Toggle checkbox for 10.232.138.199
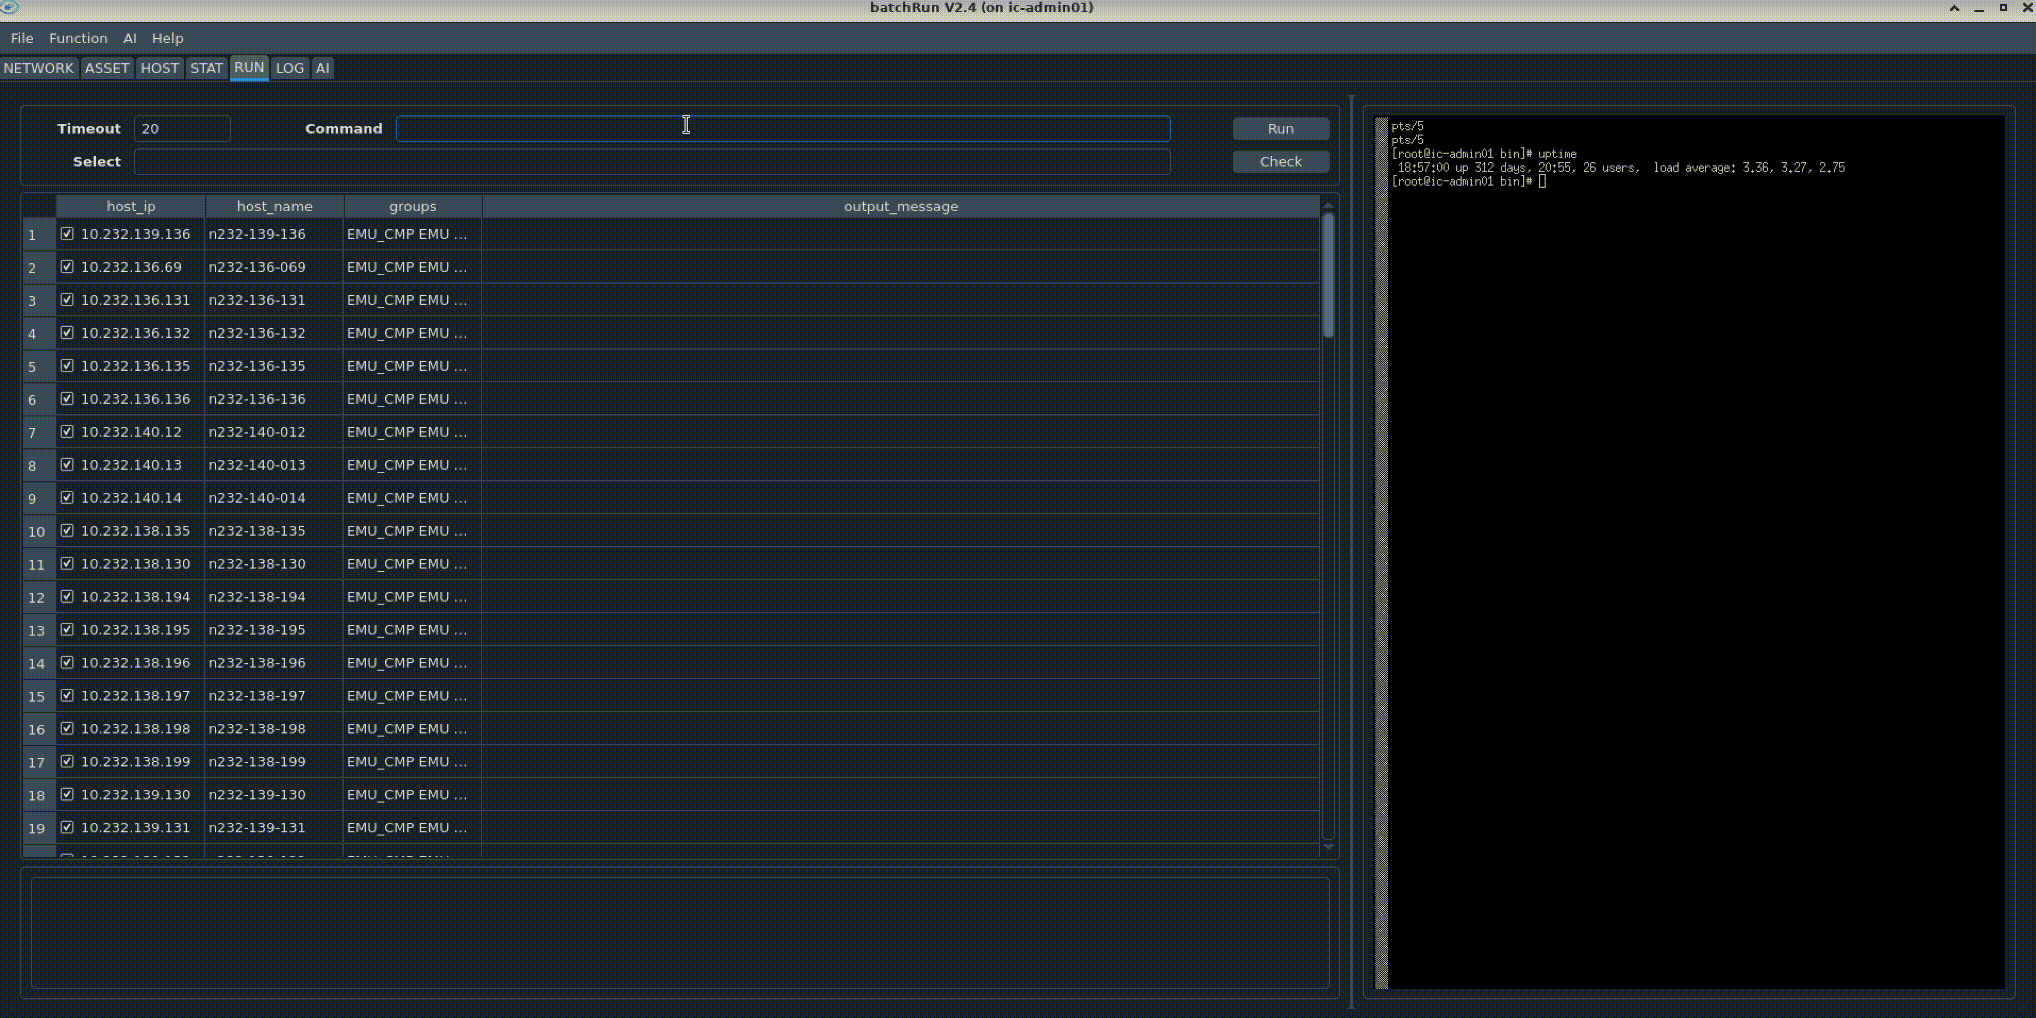The width and height of the screenshot is (2036, 1018). click(67, 762)
